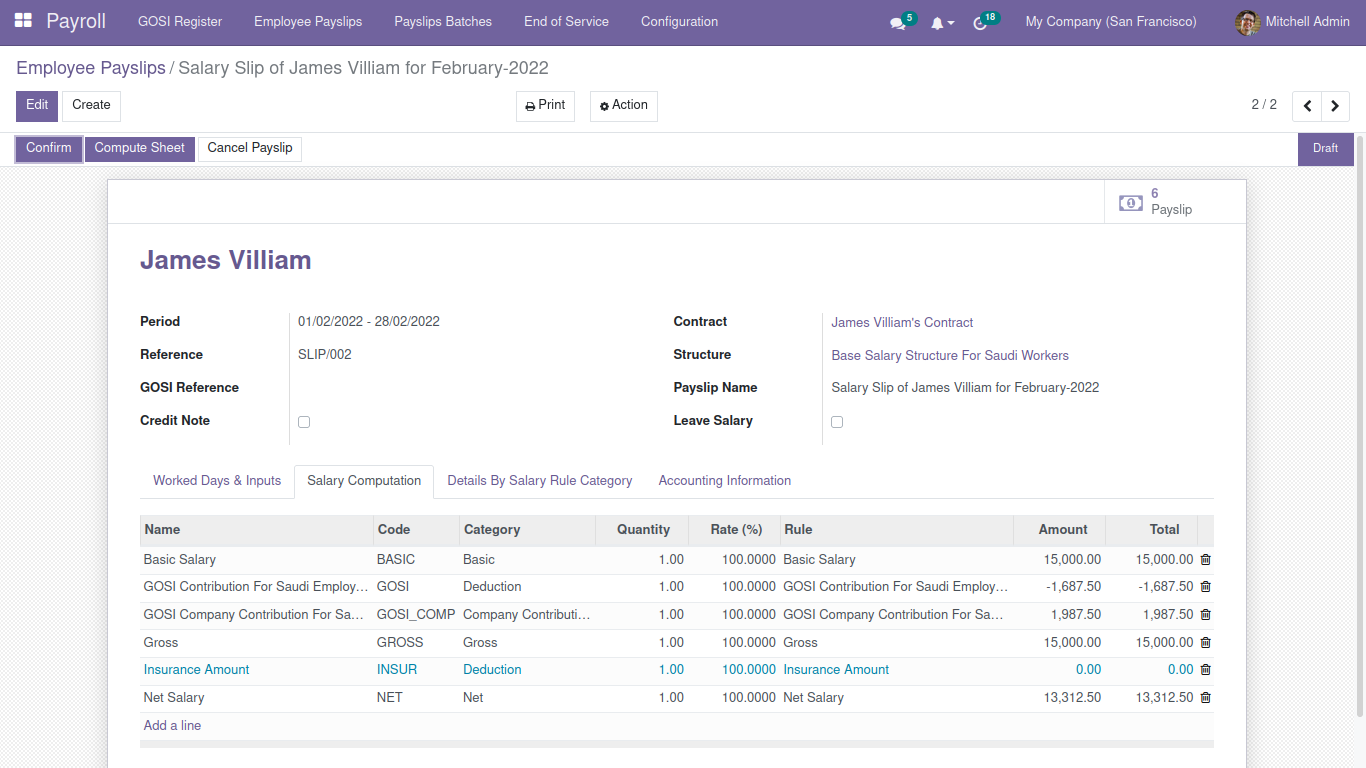
Task: Open activities using the clock icon
Action: (981, 21)
